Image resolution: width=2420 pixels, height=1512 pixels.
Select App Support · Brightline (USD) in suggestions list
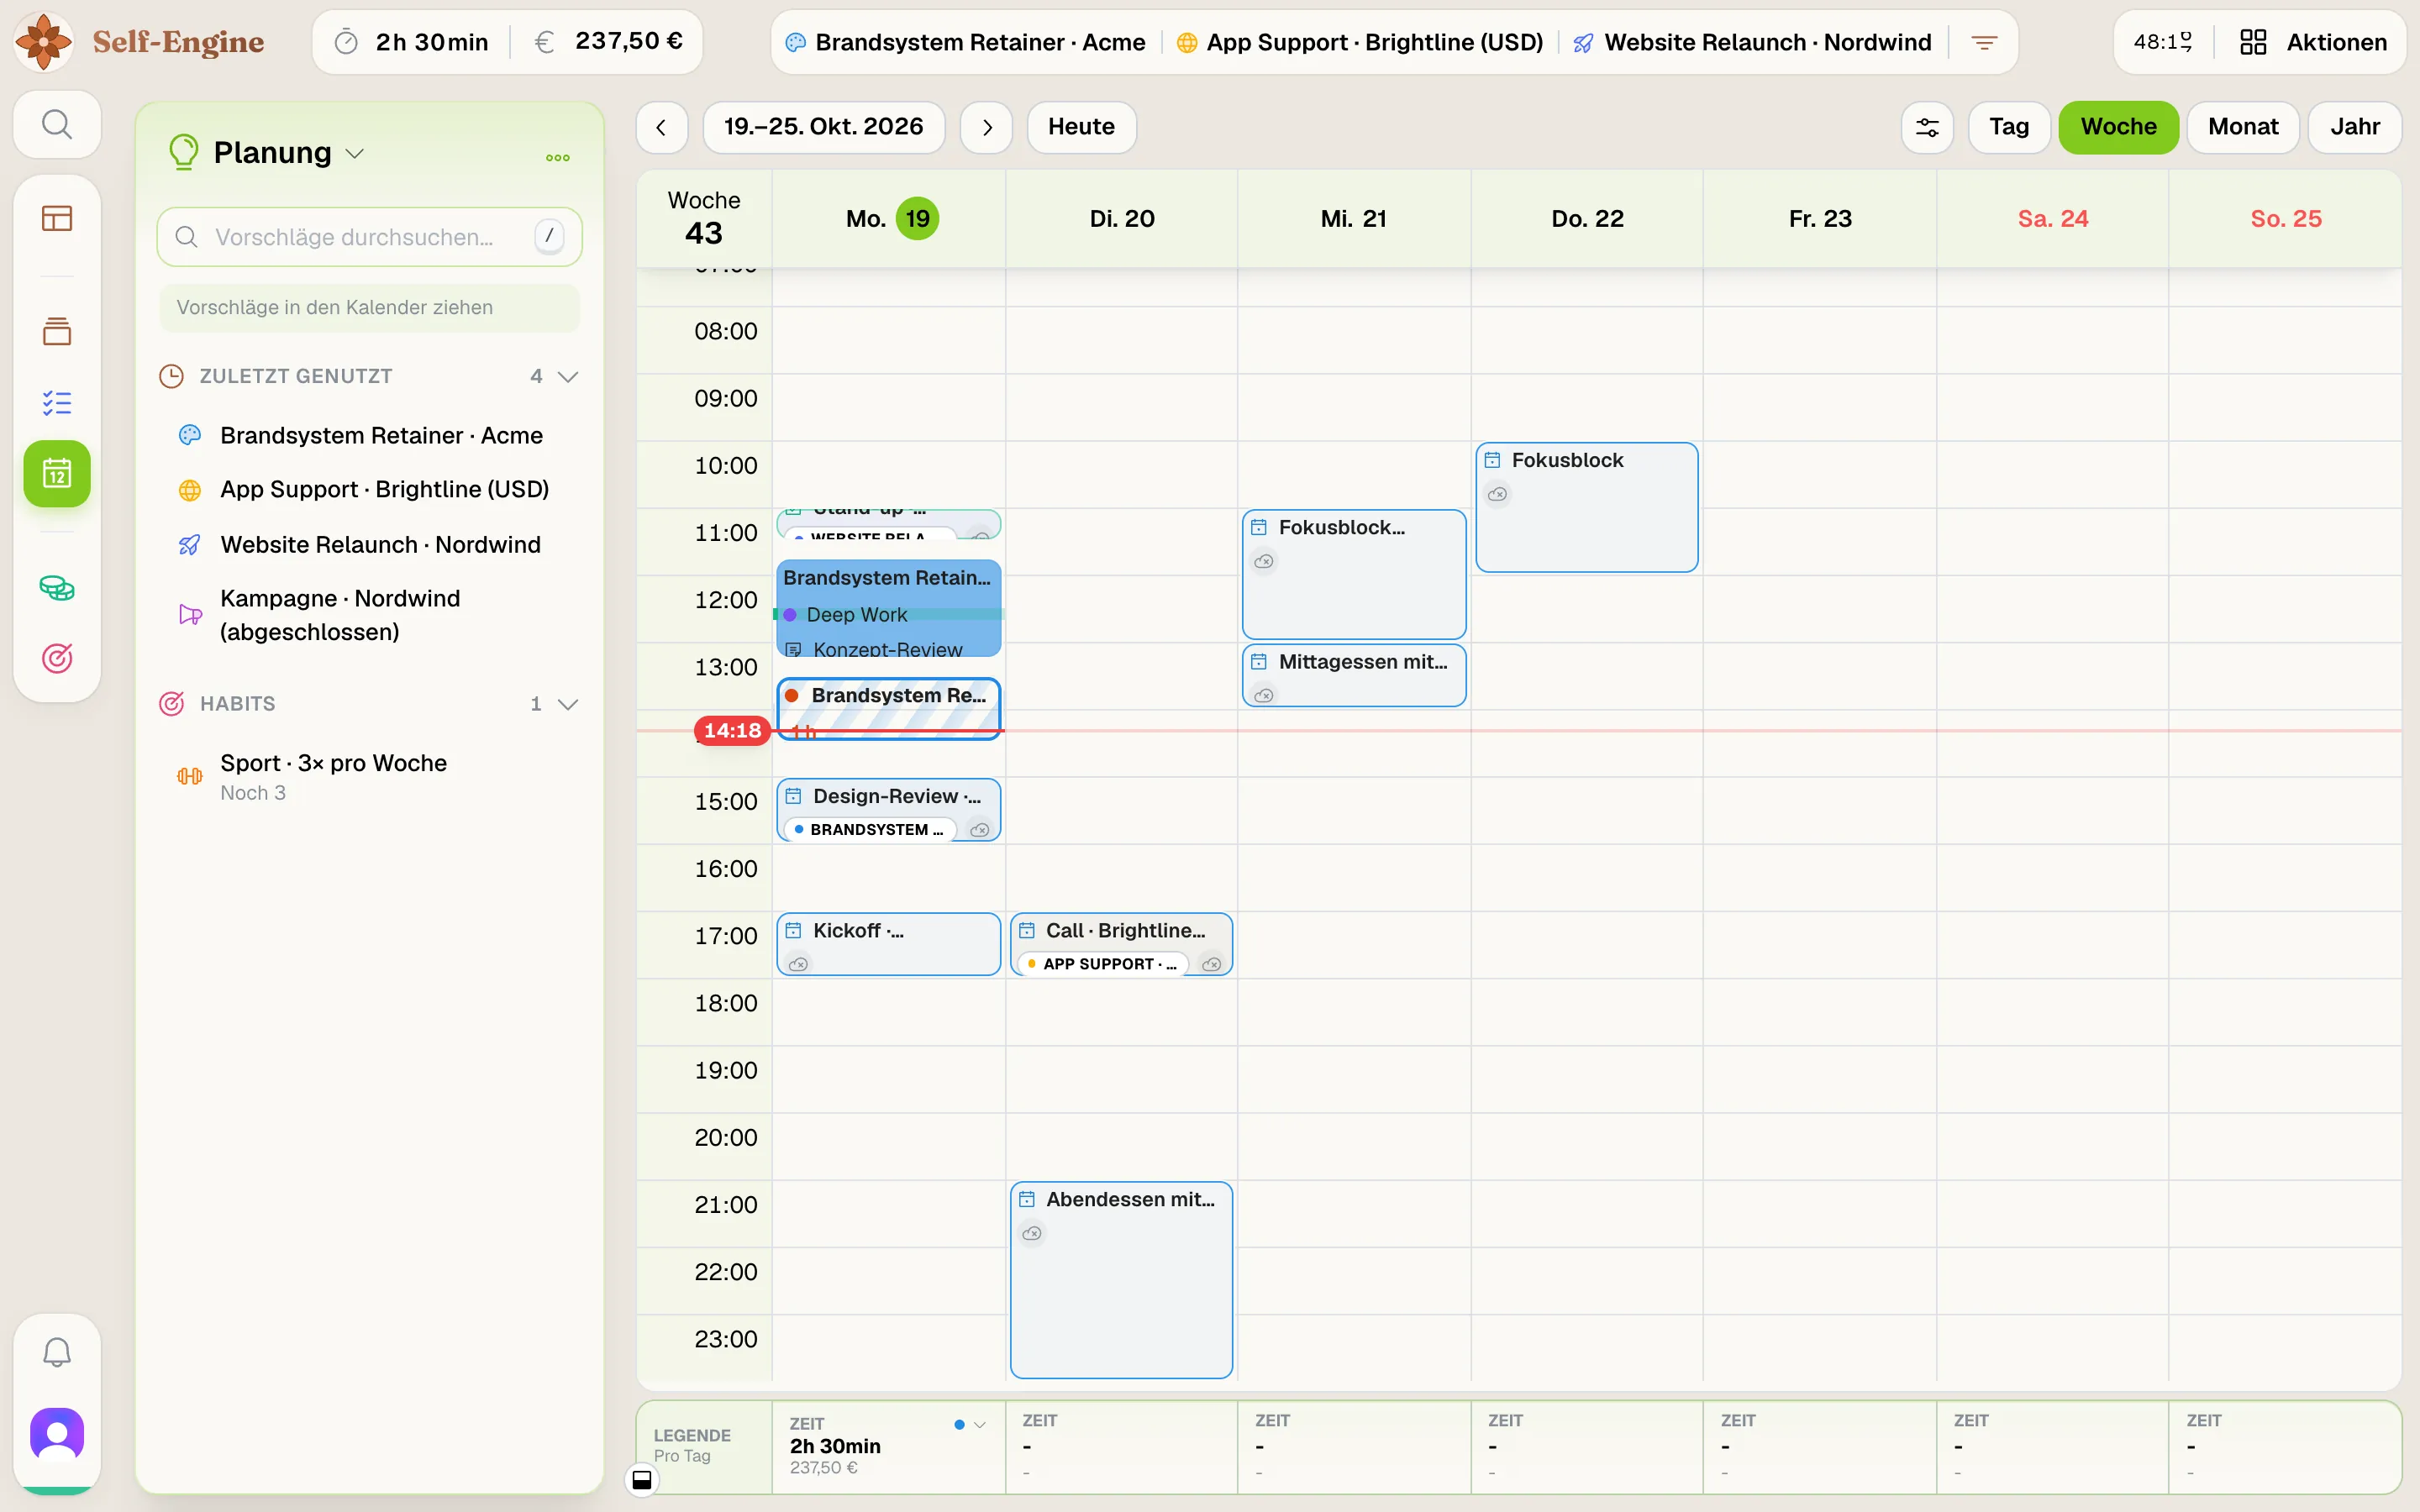[x=368, y=489]
